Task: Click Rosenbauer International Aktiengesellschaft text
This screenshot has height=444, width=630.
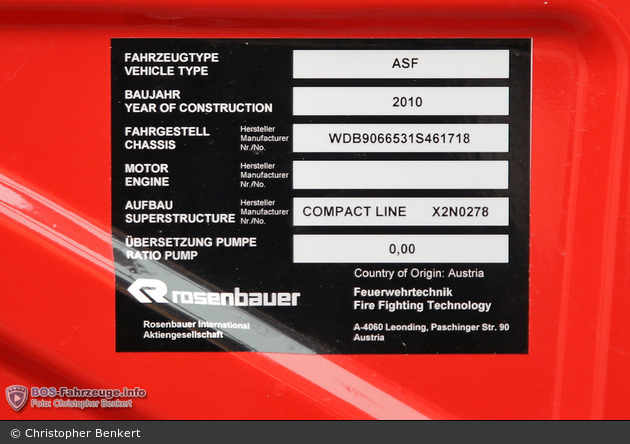Action: [196, 329]
